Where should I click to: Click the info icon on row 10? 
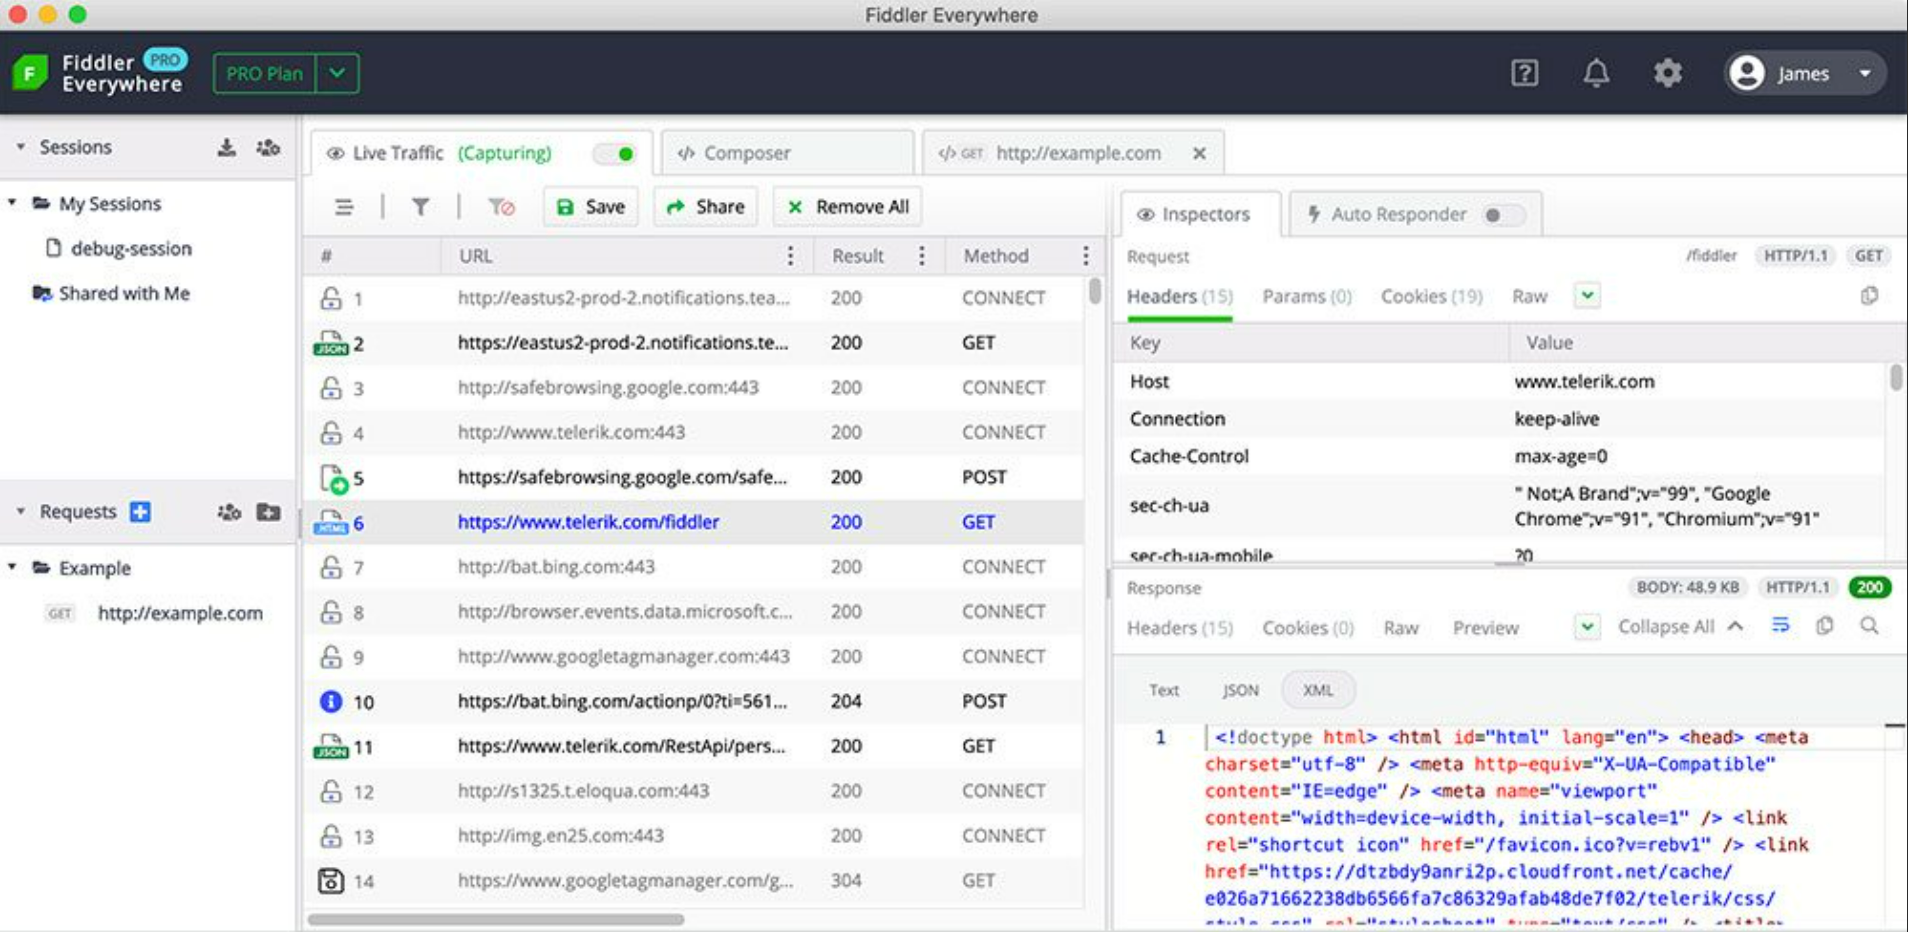pos(330,701)
